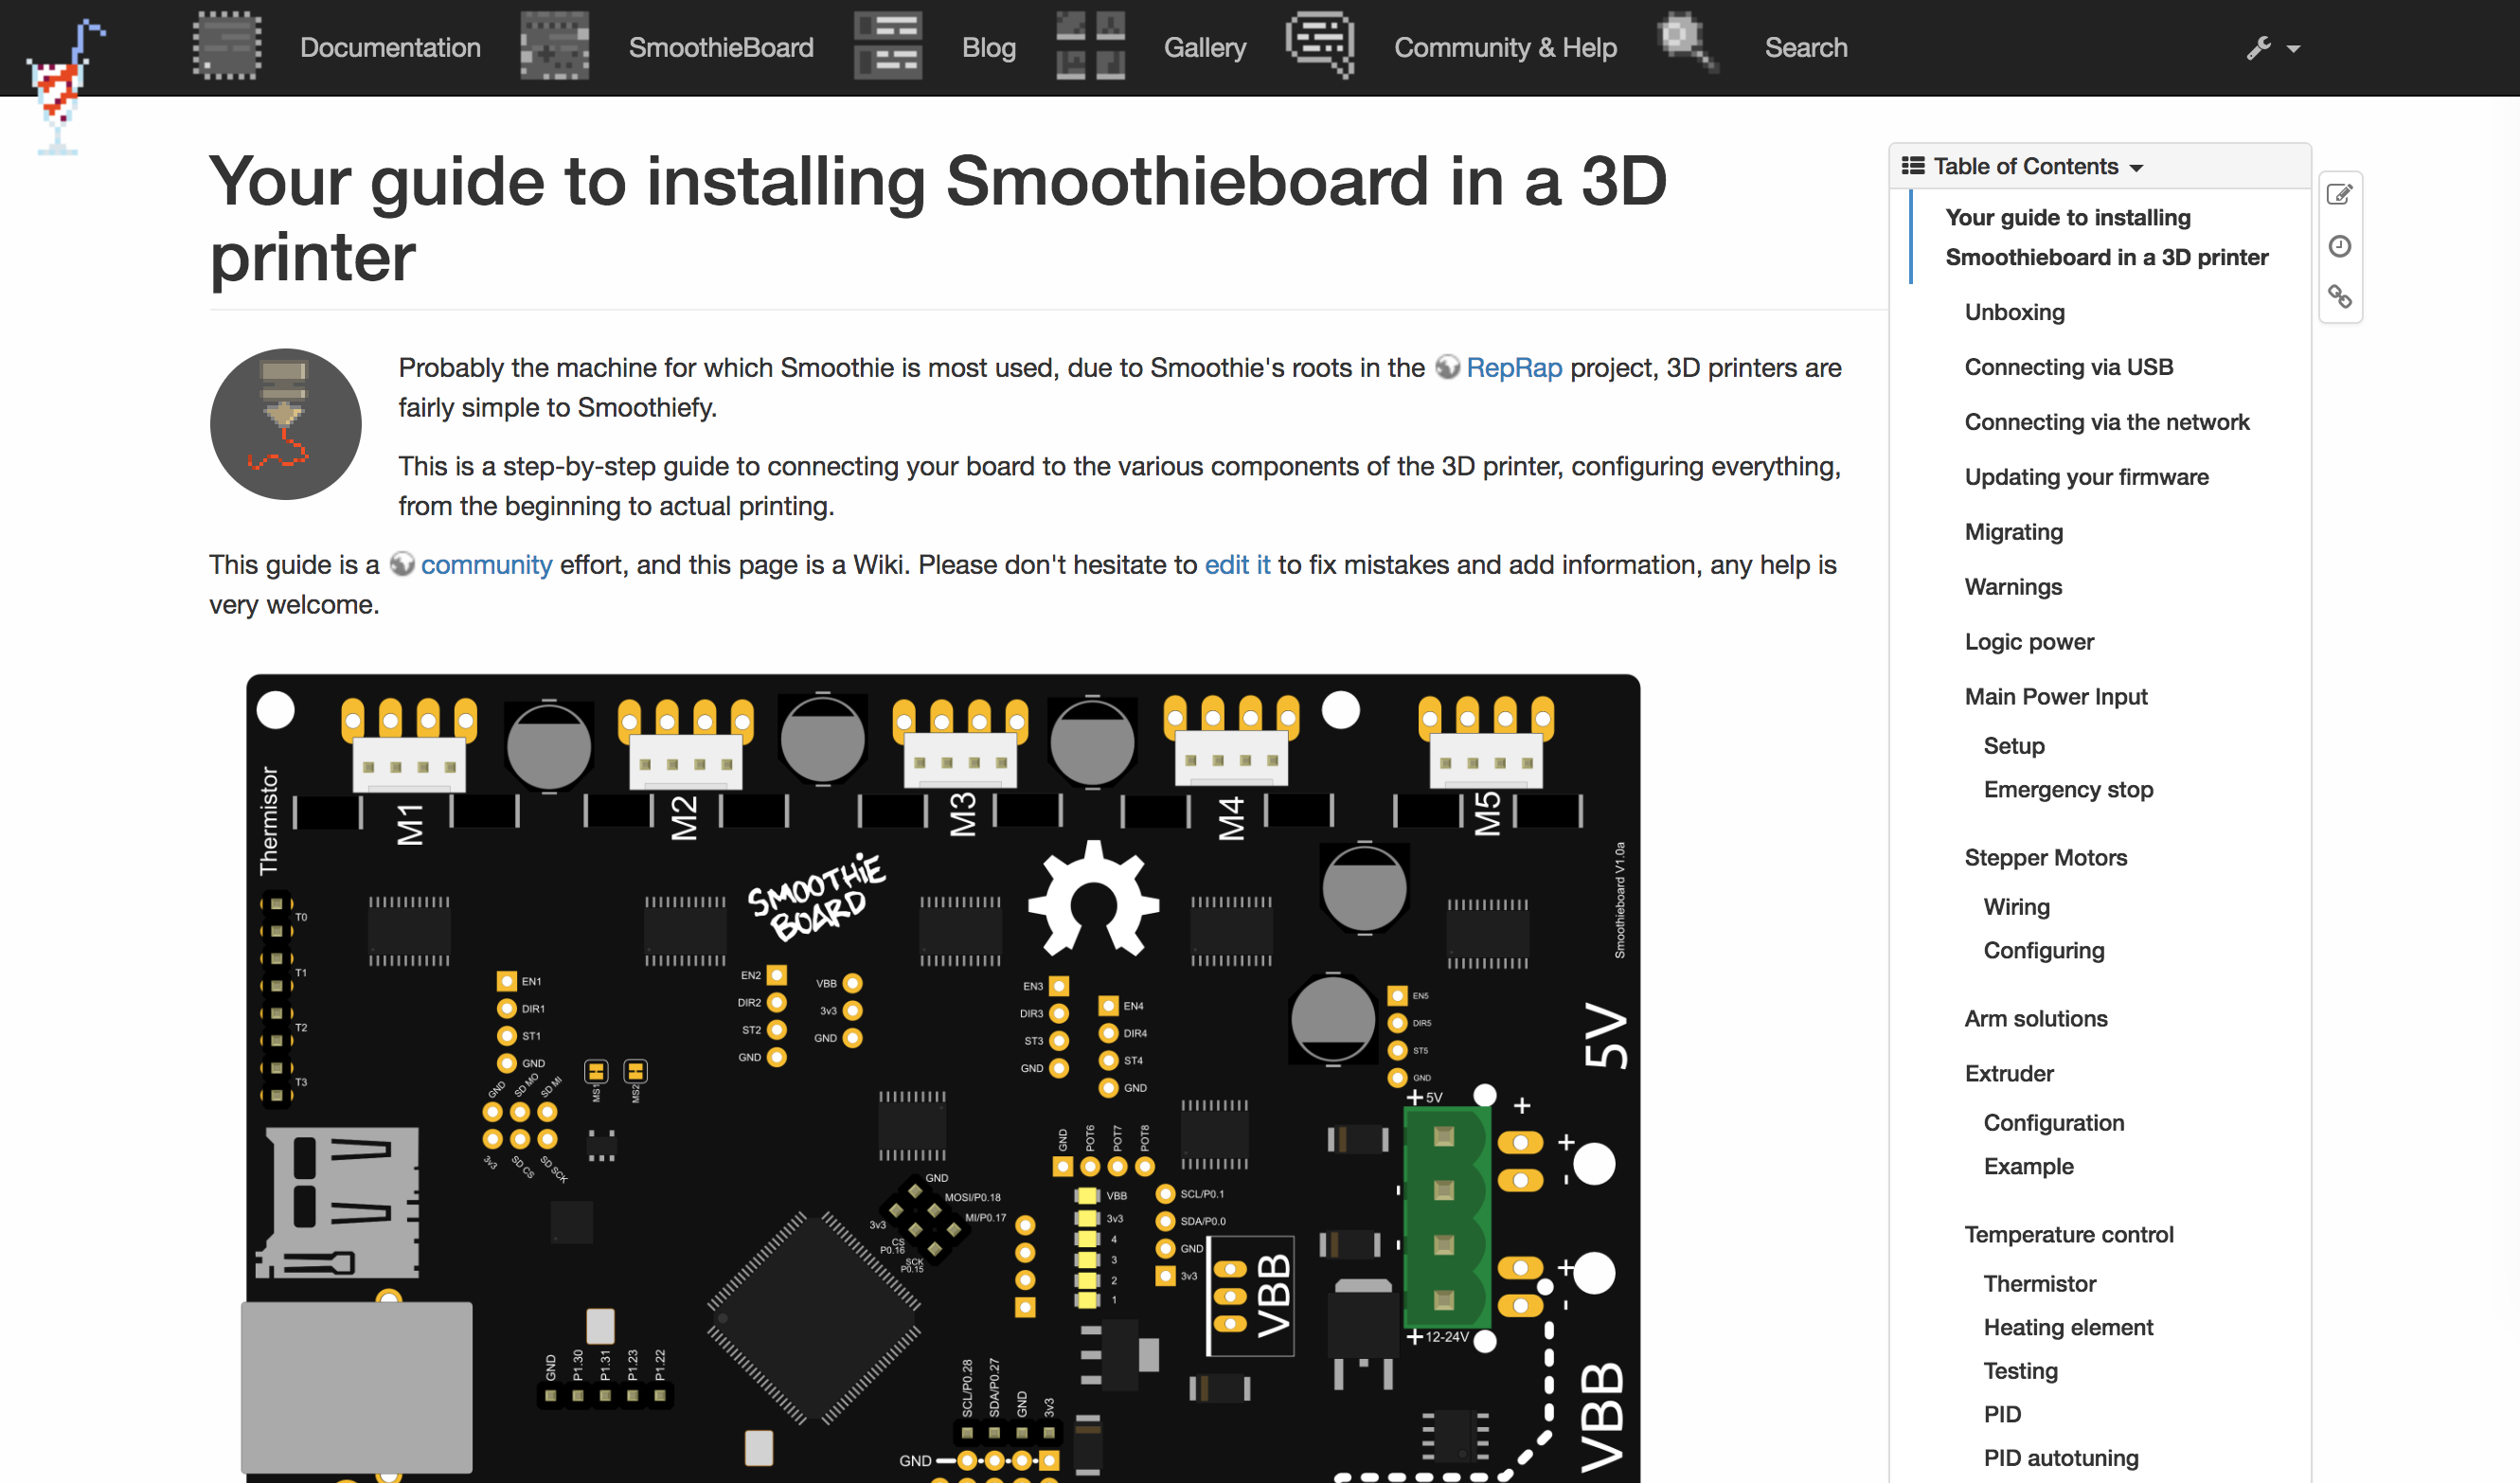Viewport: 2520px width, 1483px height.
Task: Jump to Warnings section
Action: [x=2013, y=587]
